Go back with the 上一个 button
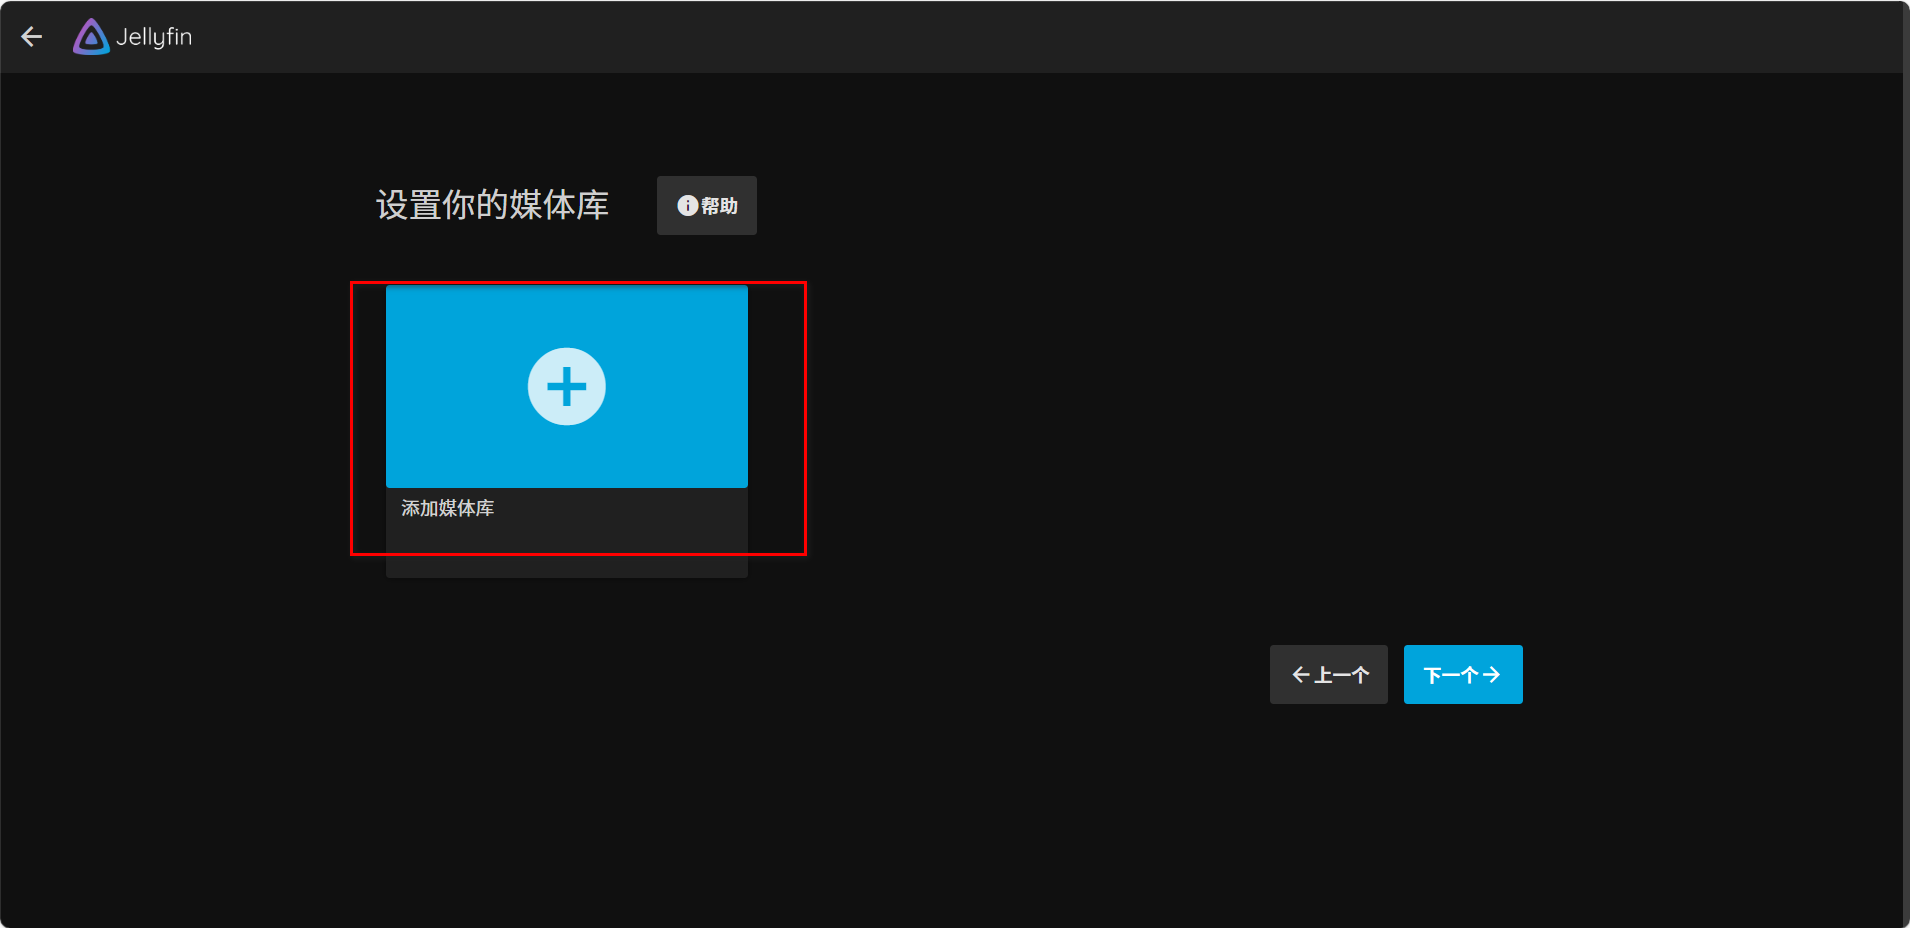Image resolution: width=1910 pixels, height=928 pixels. [x=1328, y=675]
